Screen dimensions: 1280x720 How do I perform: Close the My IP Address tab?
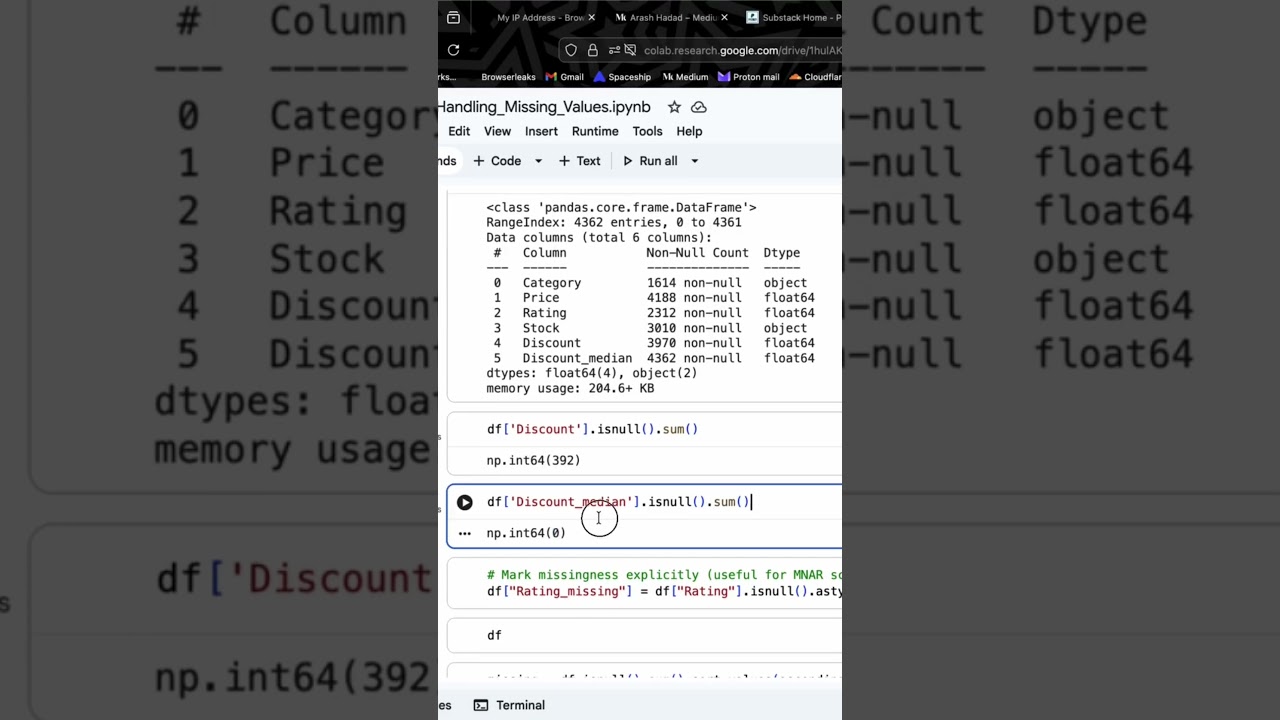(x=592, y=18)
